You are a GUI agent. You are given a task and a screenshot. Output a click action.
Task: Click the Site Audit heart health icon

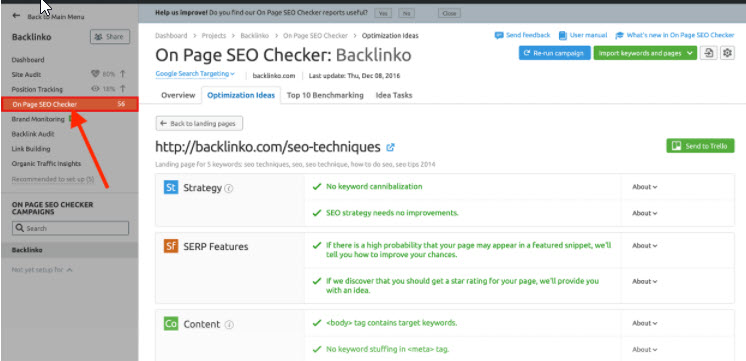(x=95, y=74)
